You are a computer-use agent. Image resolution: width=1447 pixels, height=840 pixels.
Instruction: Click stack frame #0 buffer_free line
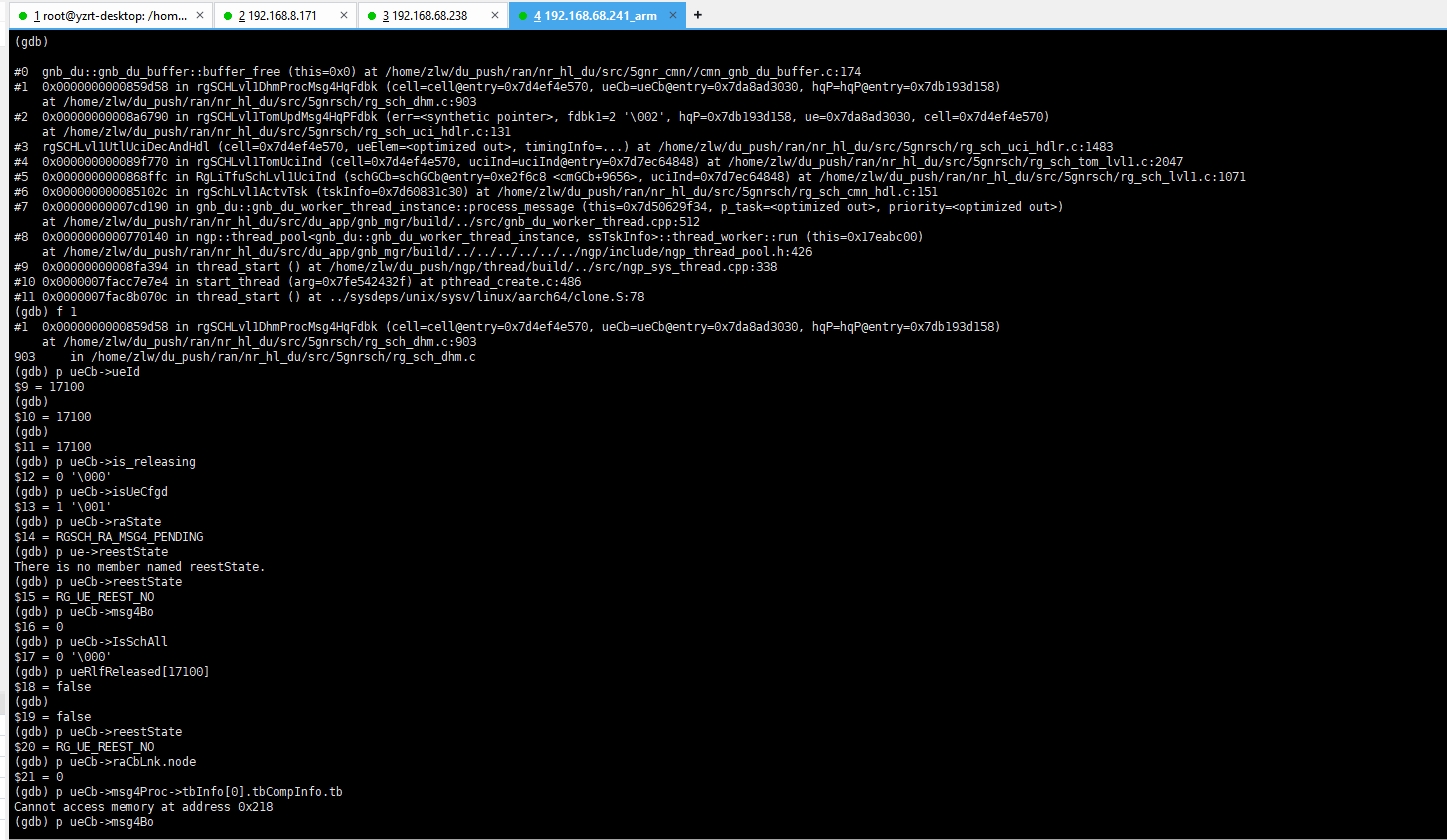(437, 72)
